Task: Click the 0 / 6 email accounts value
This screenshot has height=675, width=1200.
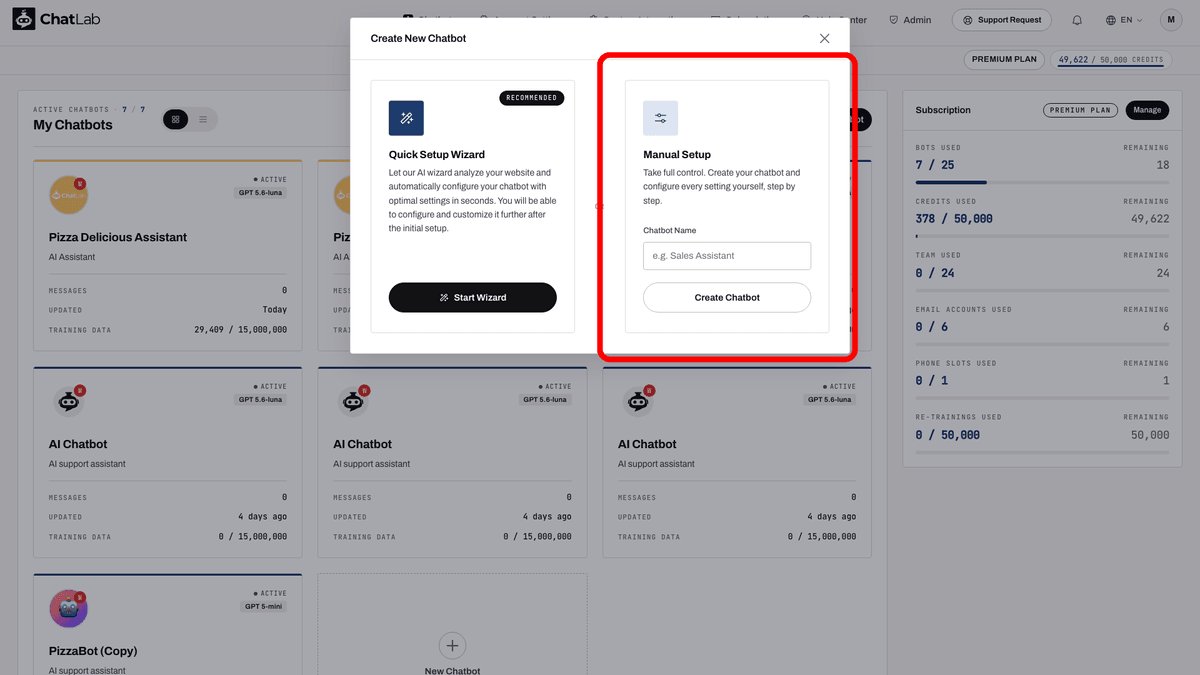Action: [x=932, y=327]
